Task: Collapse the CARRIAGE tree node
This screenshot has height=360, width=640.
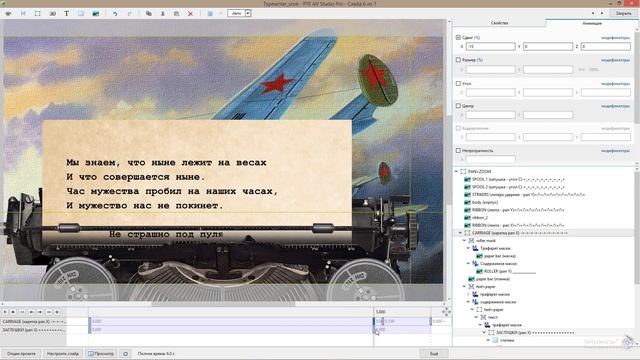Action: click(x=460, y=233)
